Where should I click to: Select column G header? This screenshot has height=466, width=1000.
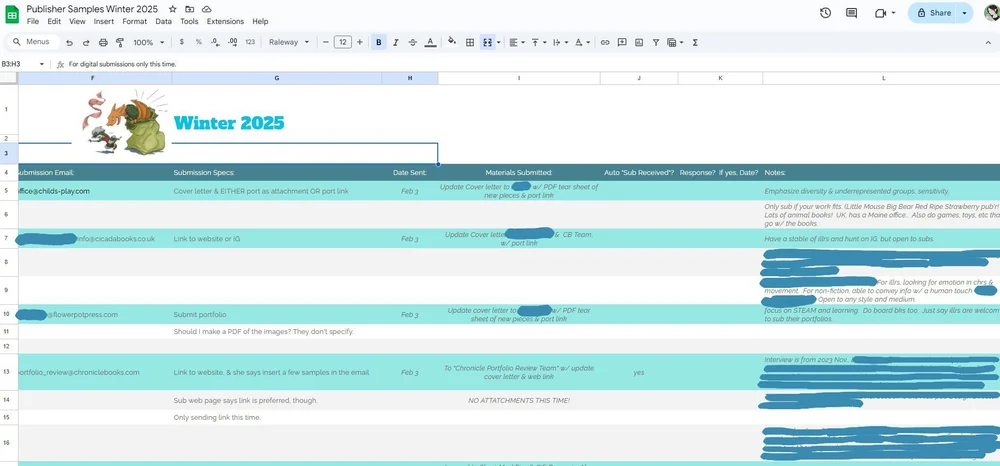[x=277, y=78]
